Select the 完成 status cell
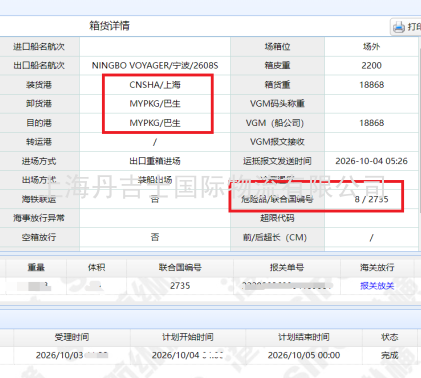 coord(390,355)
